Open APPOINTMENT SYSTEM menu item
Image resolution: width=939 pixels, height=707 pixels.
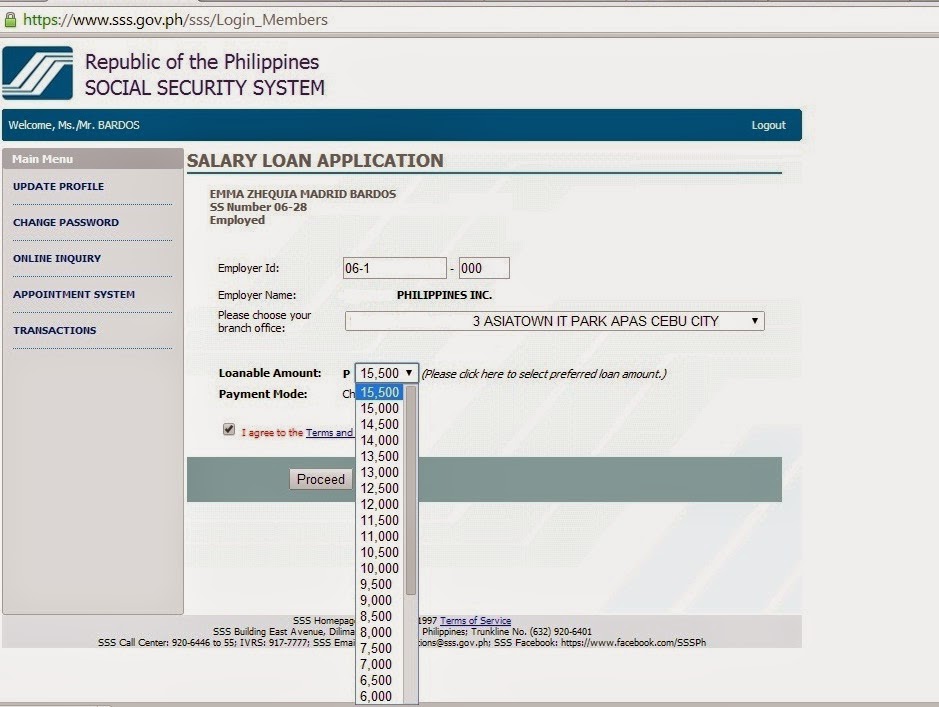point(74,295)
